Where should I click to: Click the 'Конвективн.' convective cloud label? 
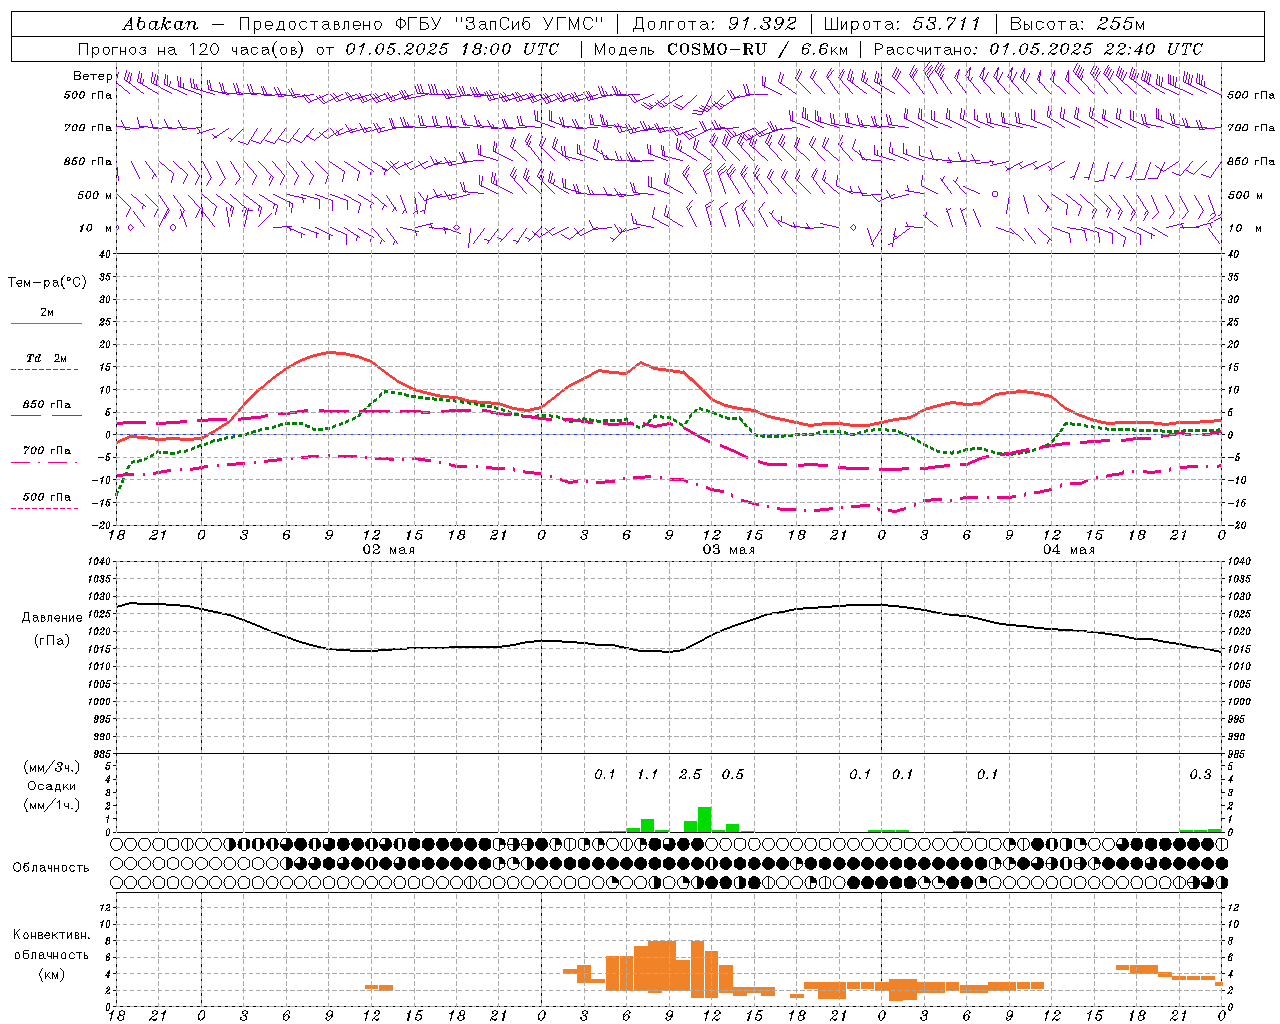(51, 935)
